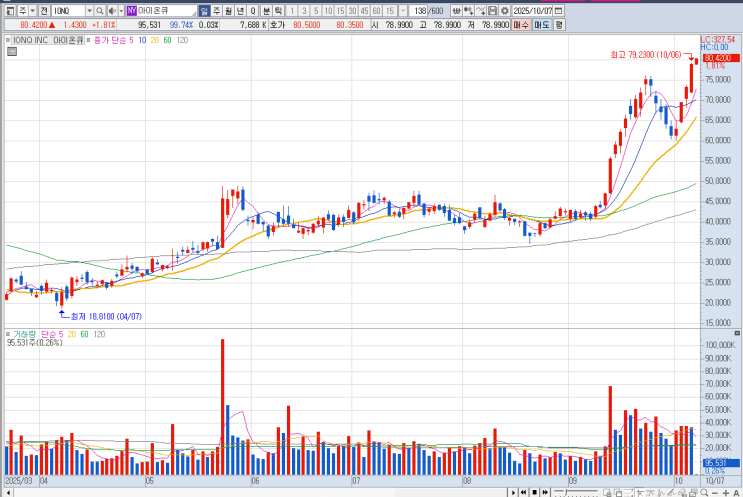Click the speaker sound icon
Screen dimensions: 743x497
click(112, 10)
